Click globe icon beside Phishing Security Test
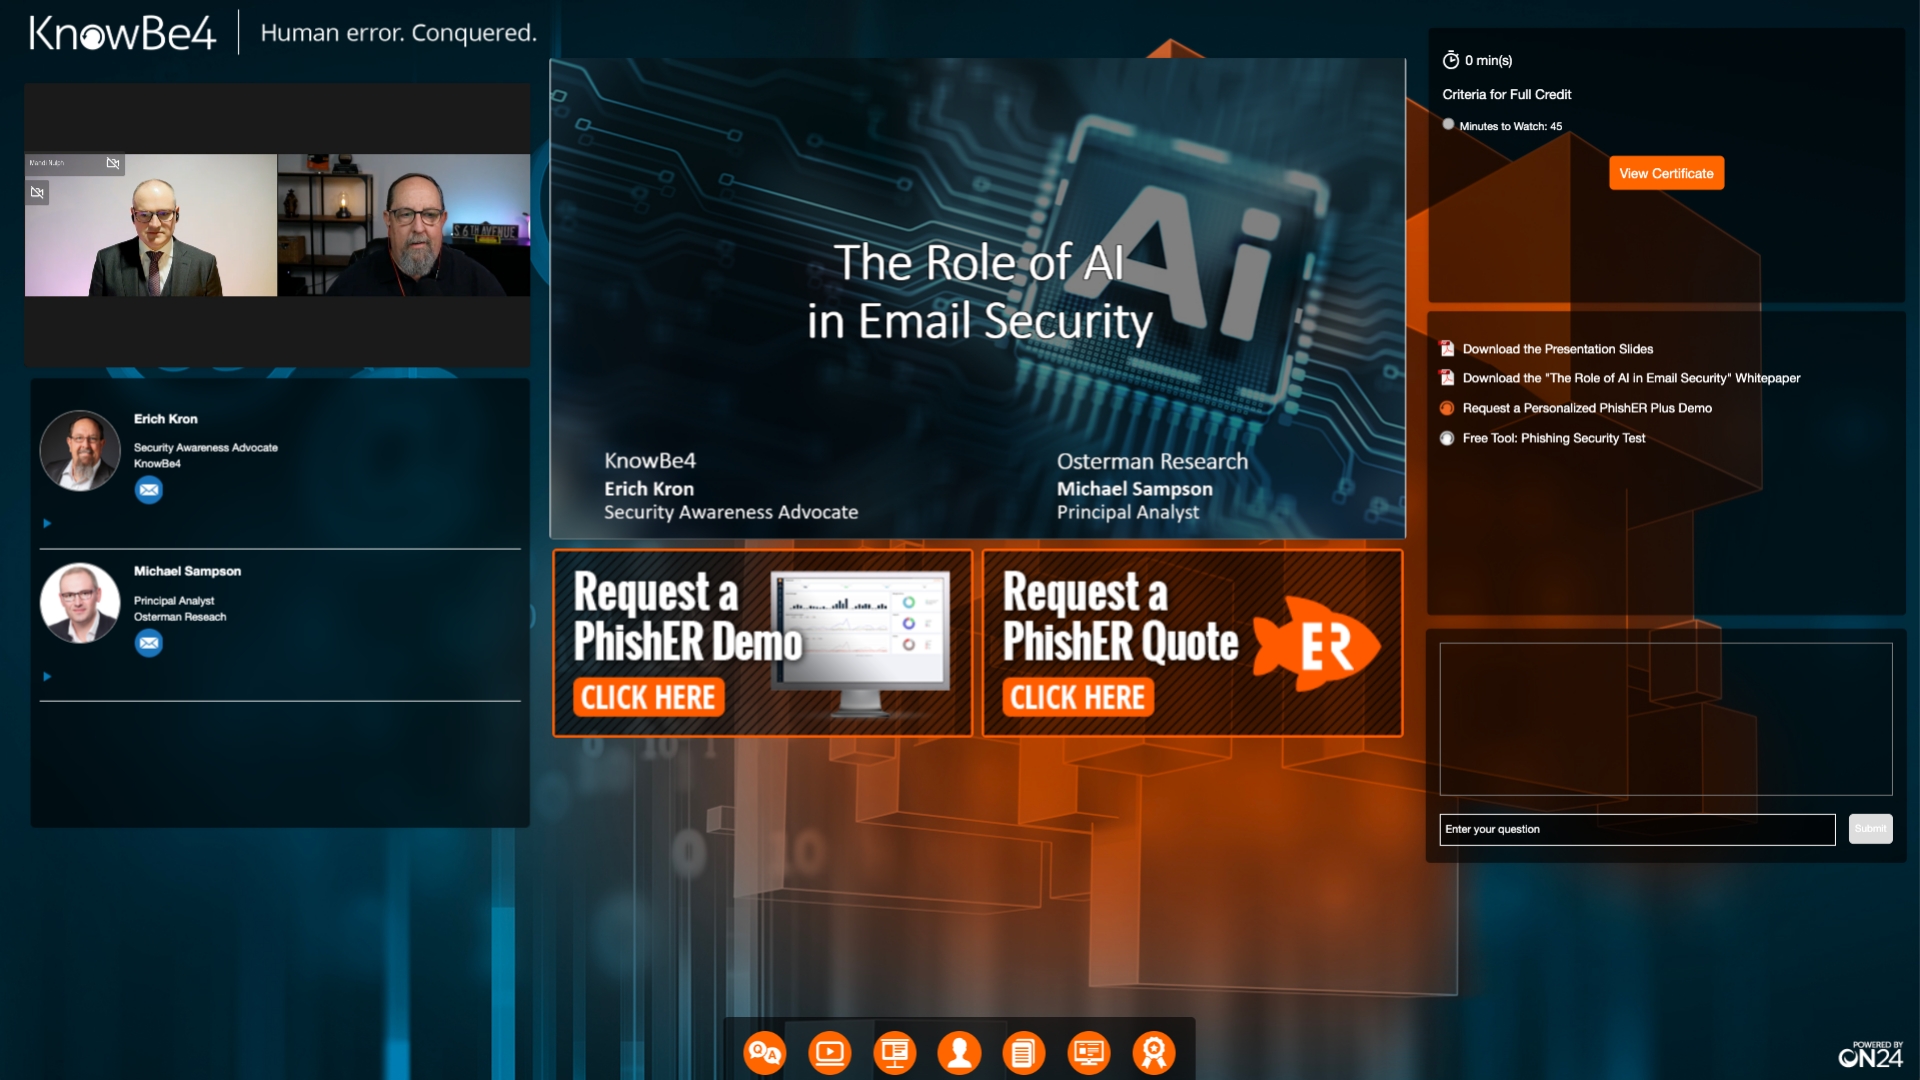Viewport: 1920px width, 1080px height. click(1447, 438)
